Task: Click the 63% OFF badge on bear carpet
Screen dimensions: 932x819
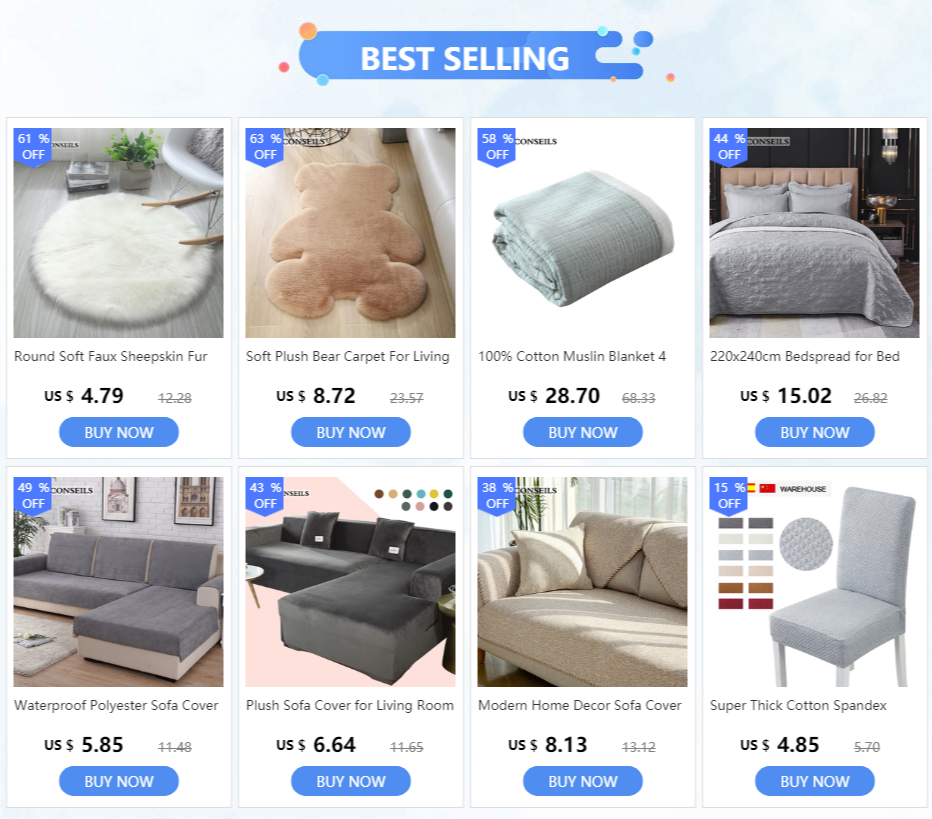Action: coord(265,147)
